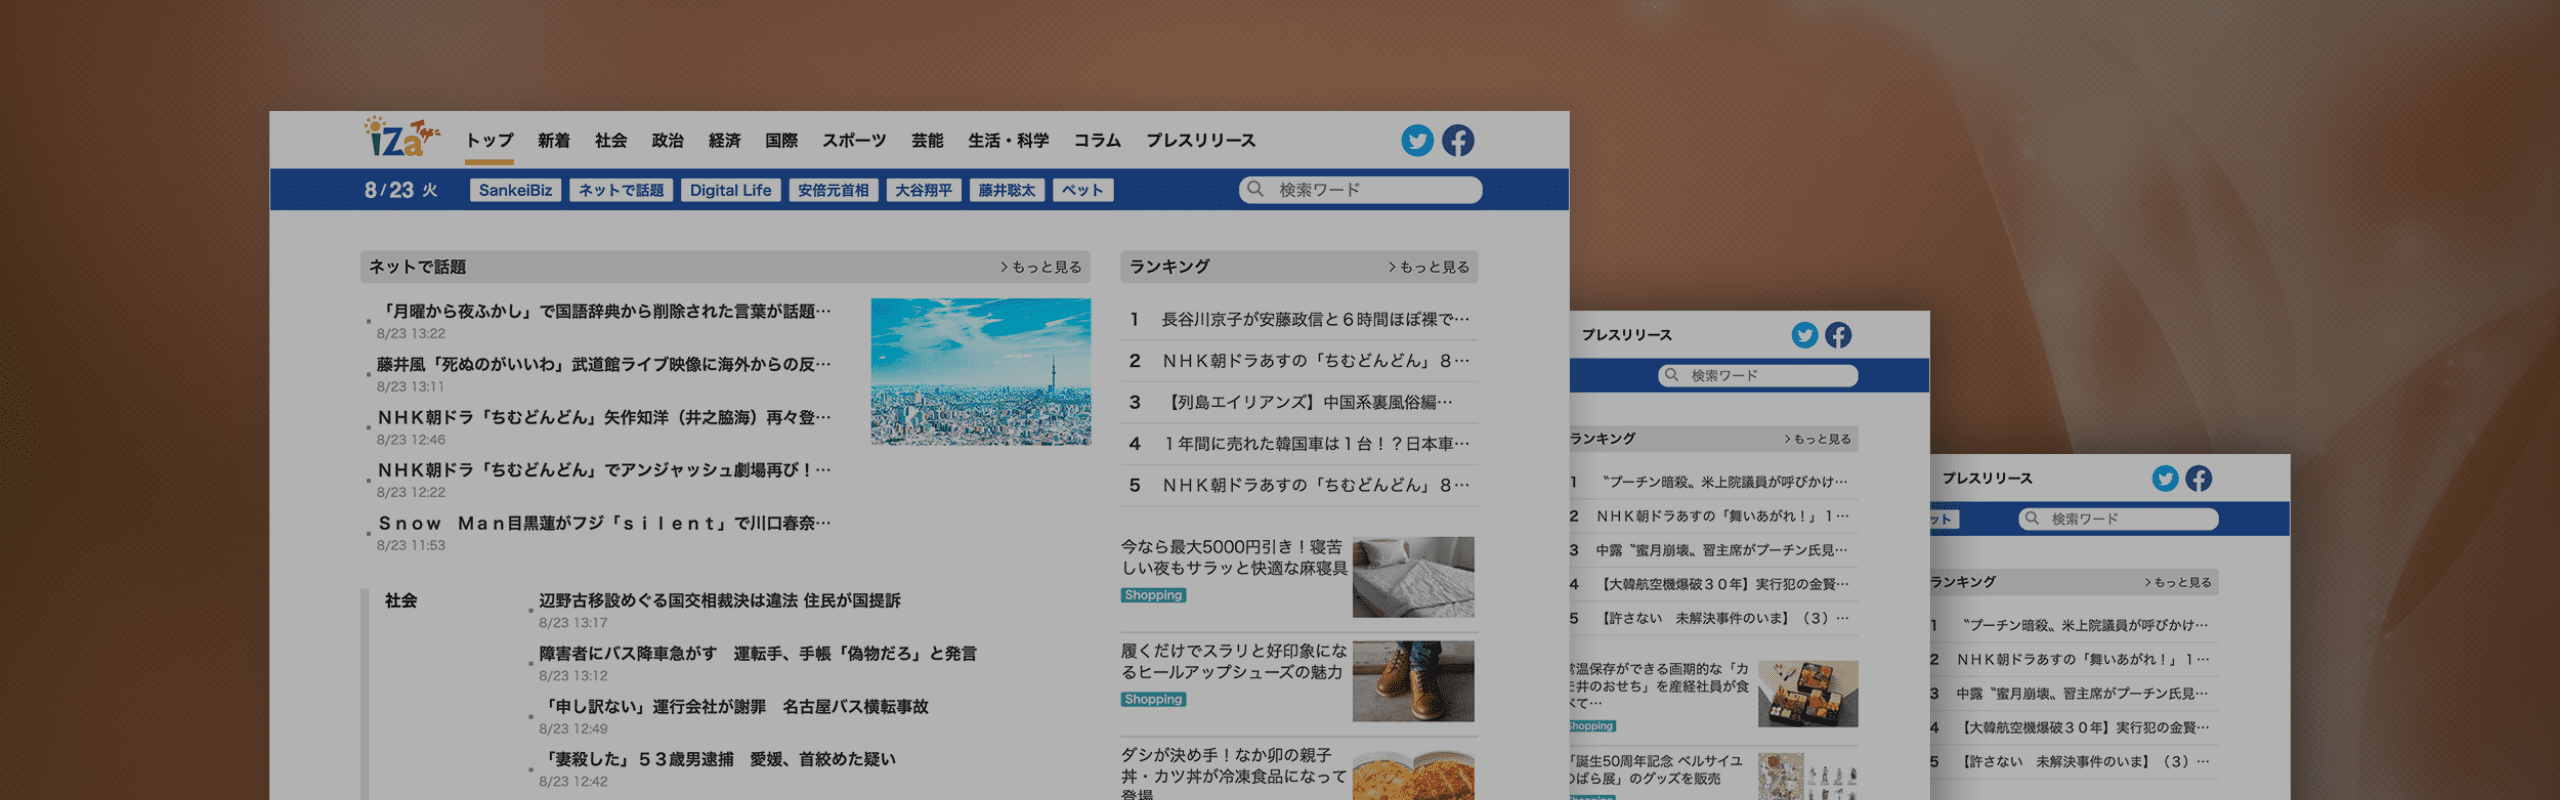This screenshot has width=2560, height=800.
Task: Click Twitter icon in rightmost page
Action: click(x=2165, y=478)
